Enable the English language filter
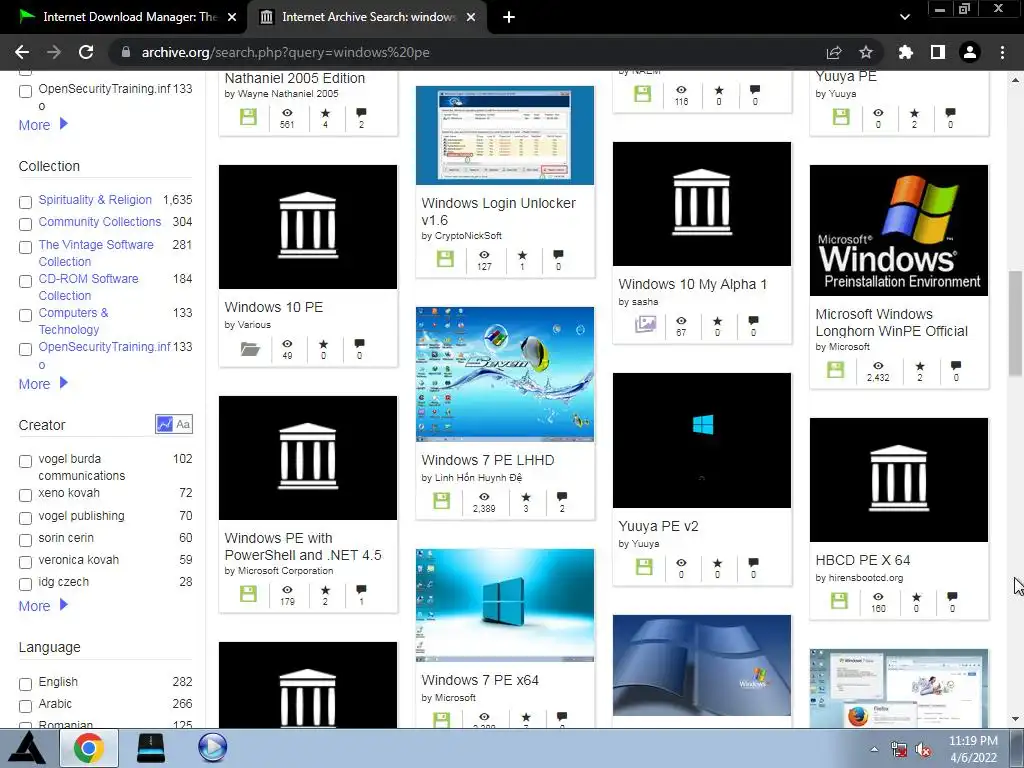The height and width of the screenshot is (768, 1024). click(x=25, y=684)
